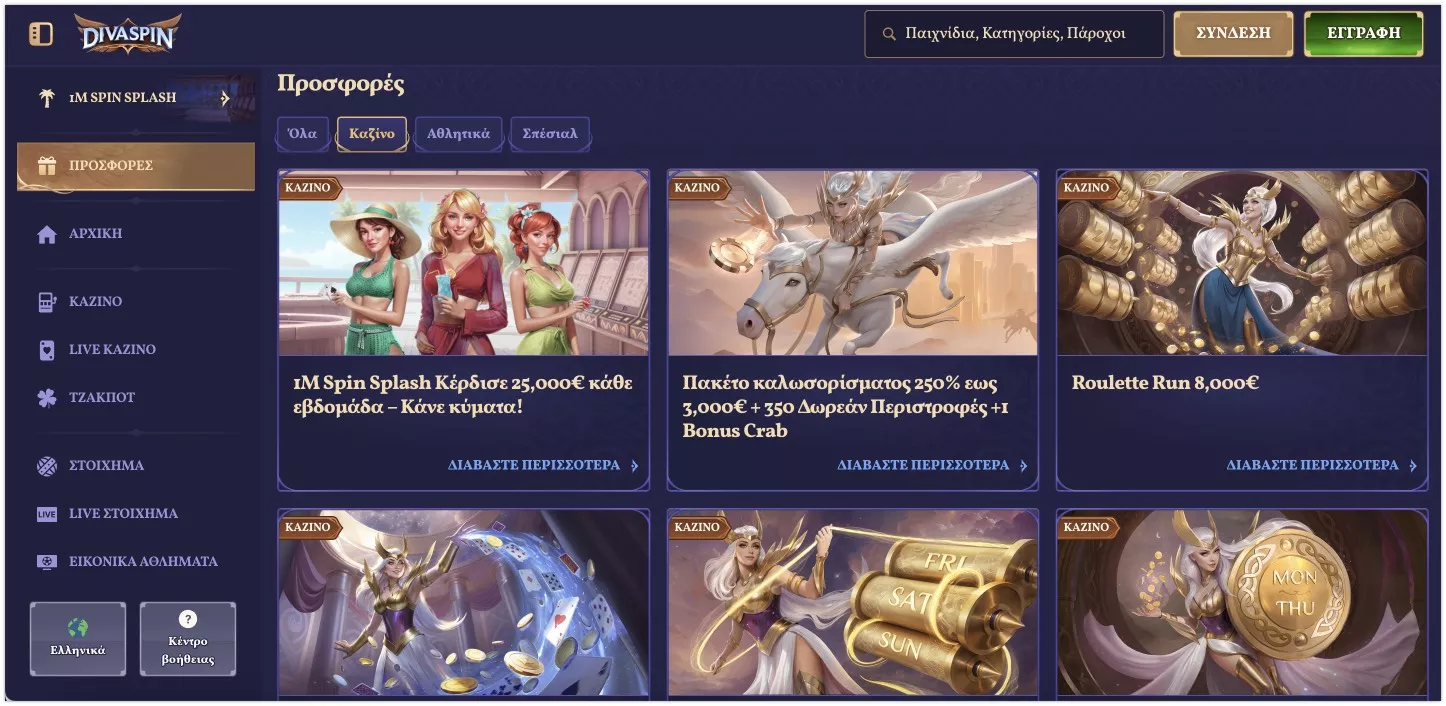Click the home icon next to ΑΡΧΙΚΗ
Viewport: 1446px width, 706px height.
47,234
